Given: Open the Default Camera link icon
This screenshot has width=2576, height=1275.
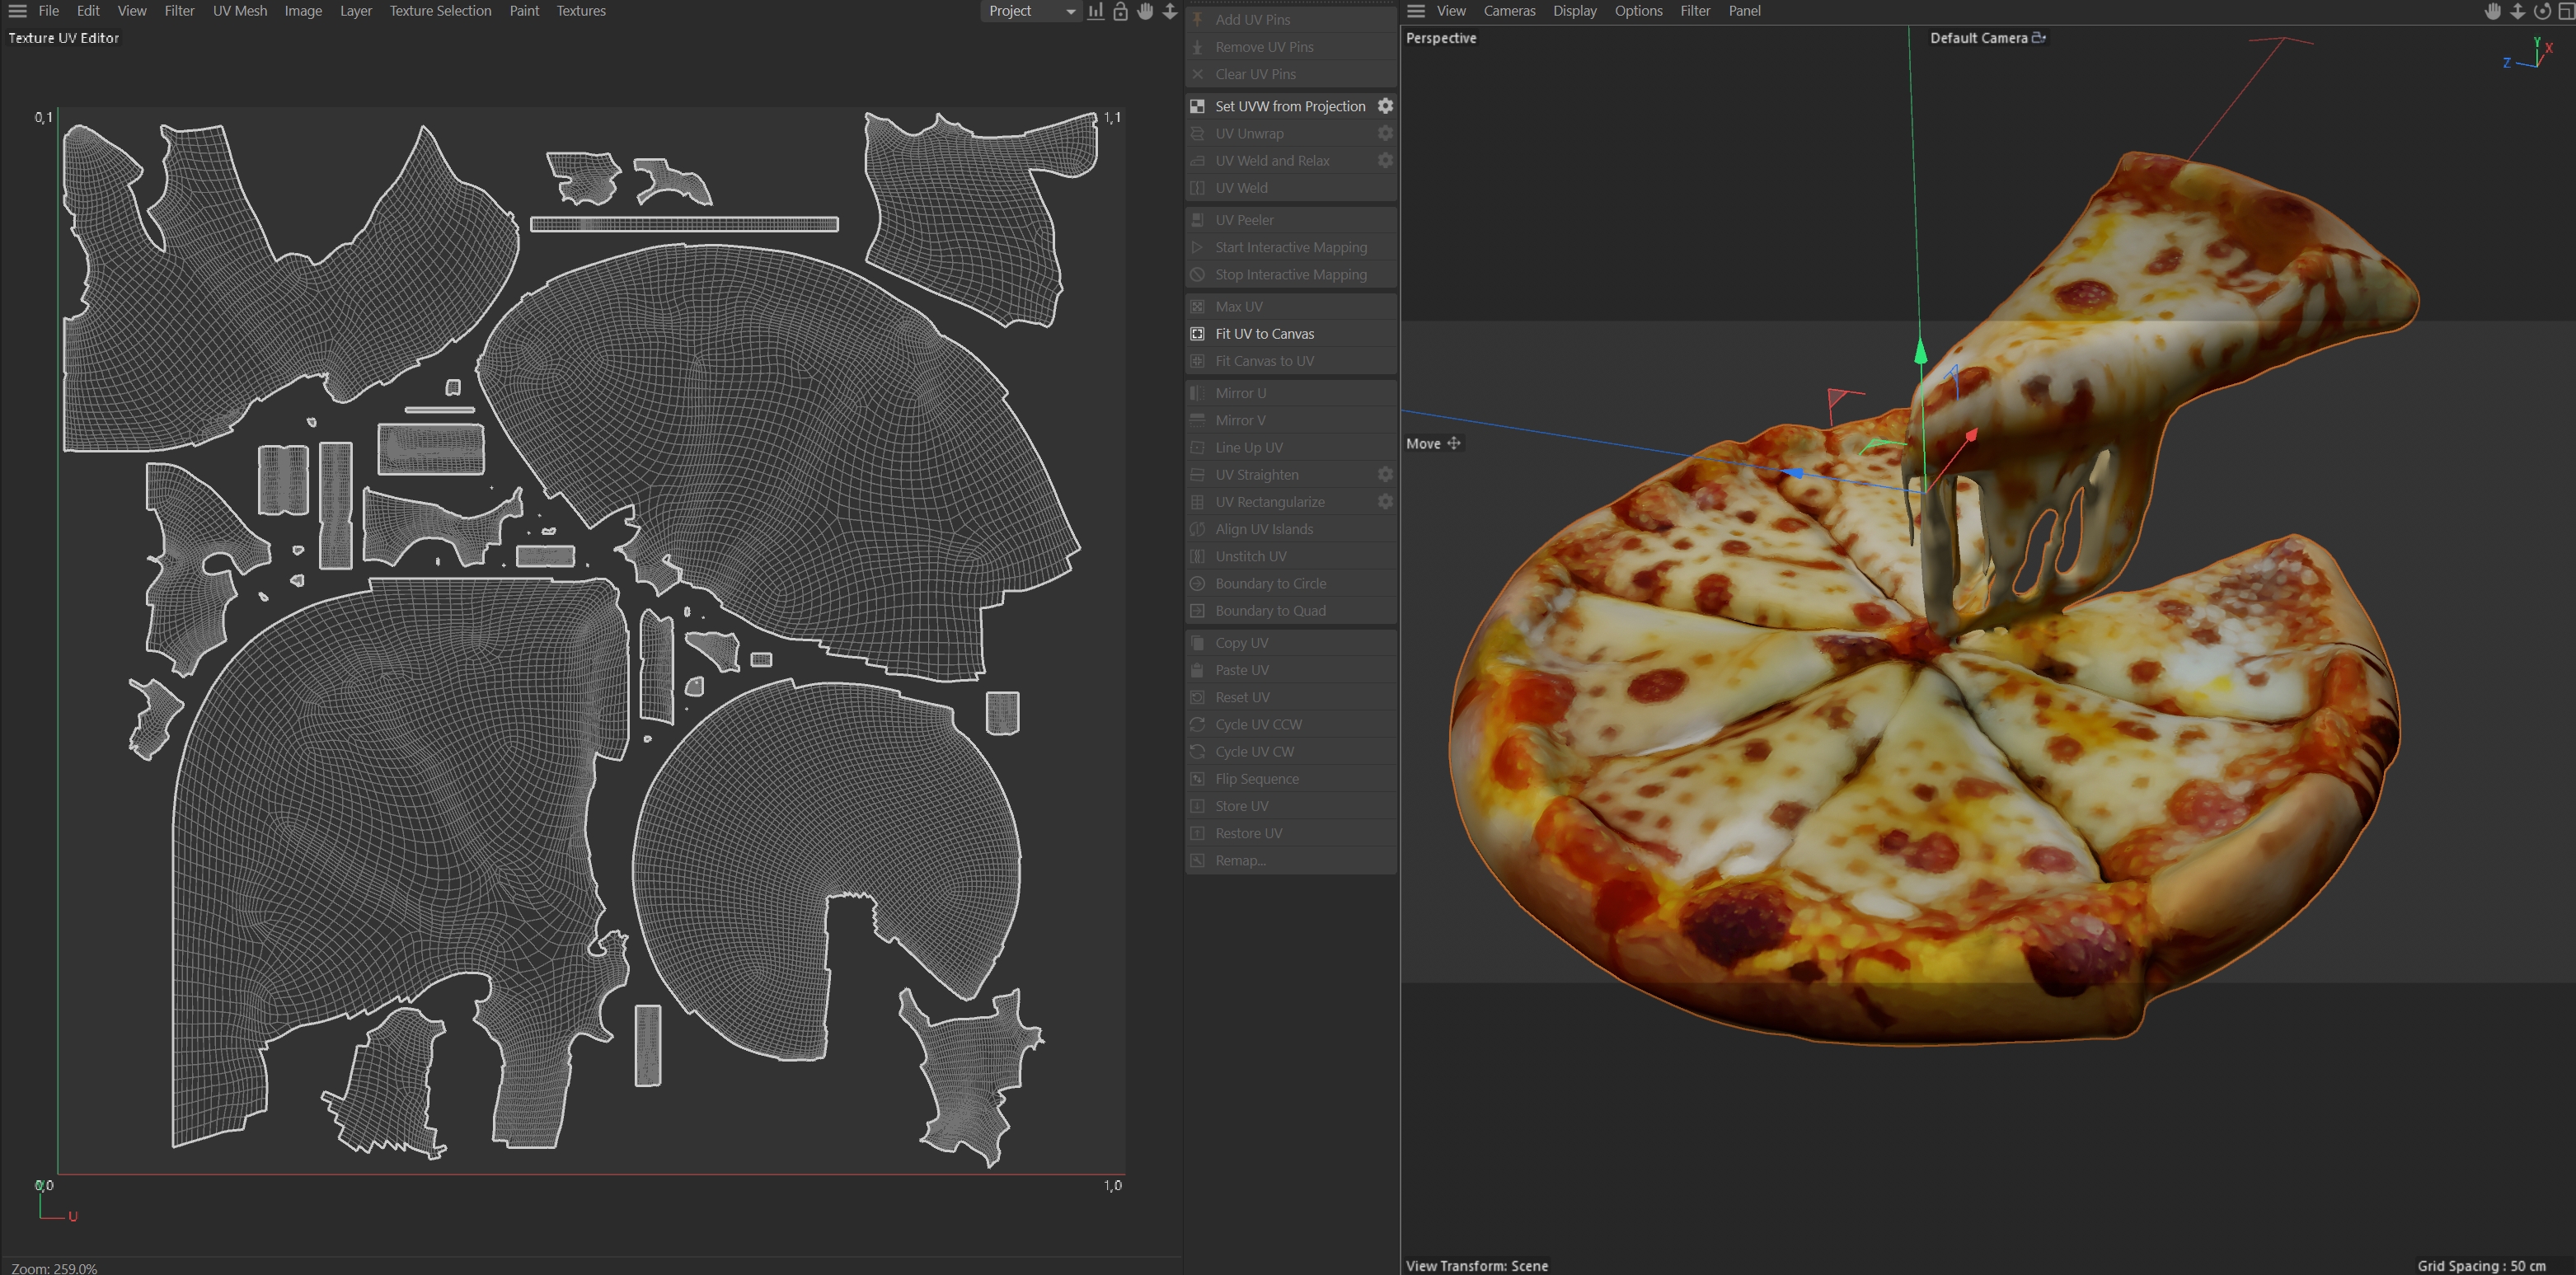Looking at the screenshot, I should pyautogui.click(x=2039, y=38).
